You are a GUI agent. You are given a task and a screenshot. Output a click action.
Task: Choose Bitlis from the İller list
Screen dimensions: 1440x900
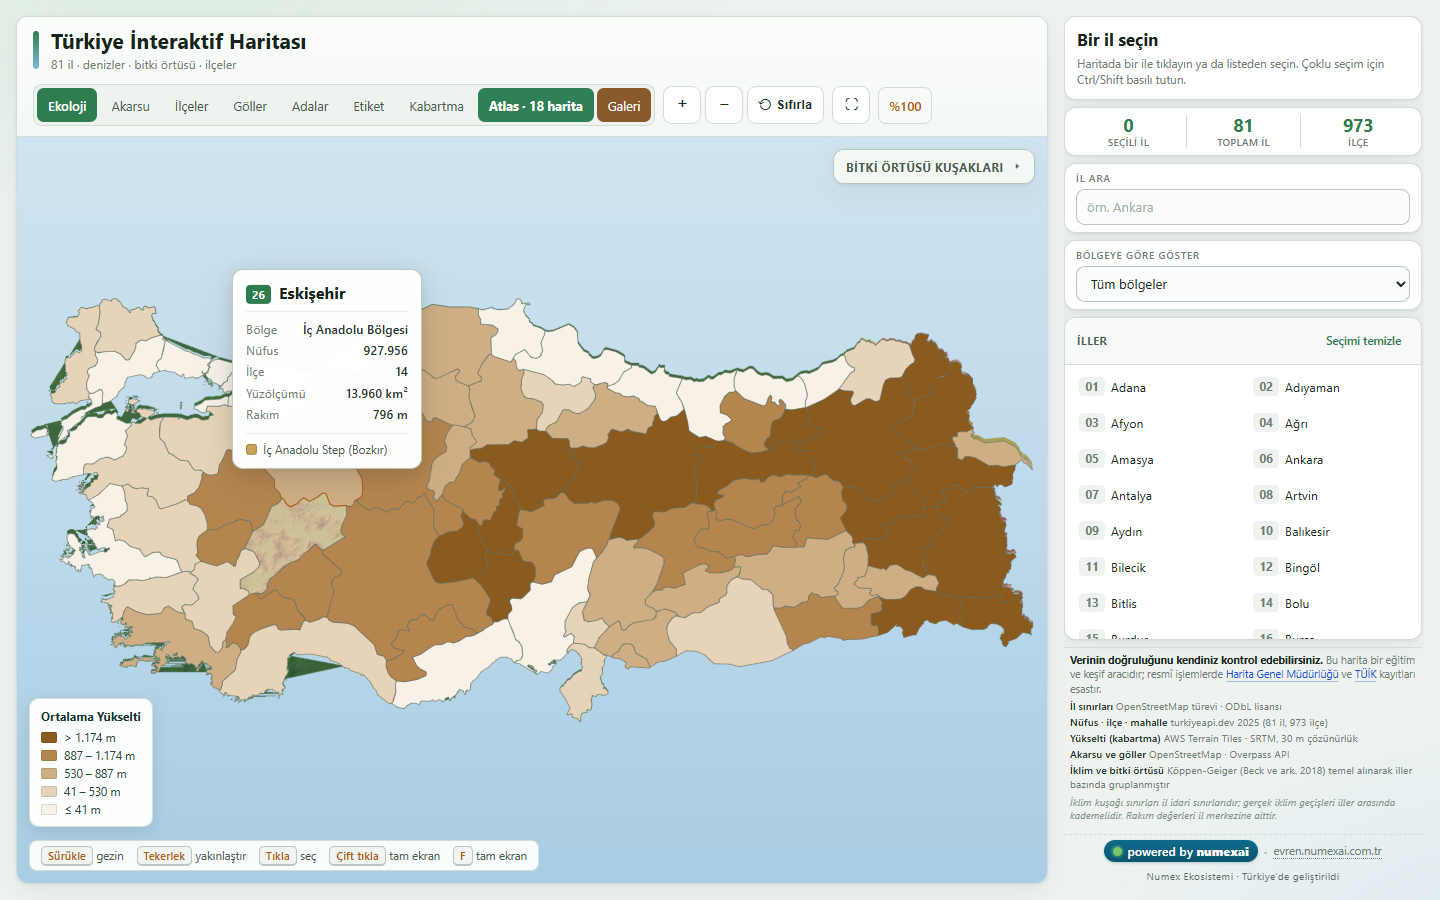pyautogui.click(x=1156, y=603)
